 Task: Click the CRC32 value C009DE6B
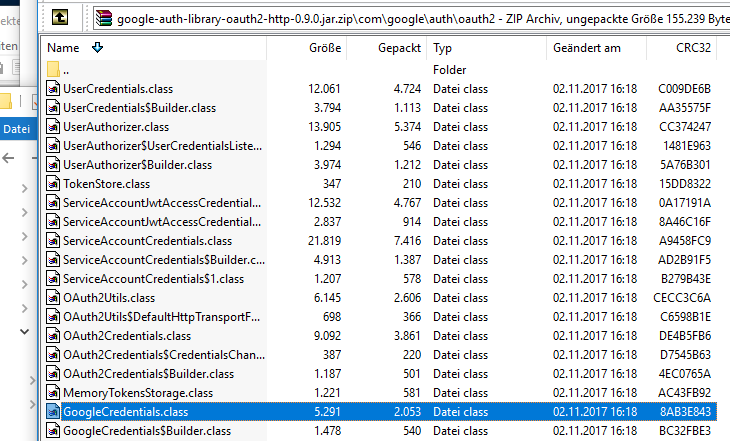(x=684, y=89)
